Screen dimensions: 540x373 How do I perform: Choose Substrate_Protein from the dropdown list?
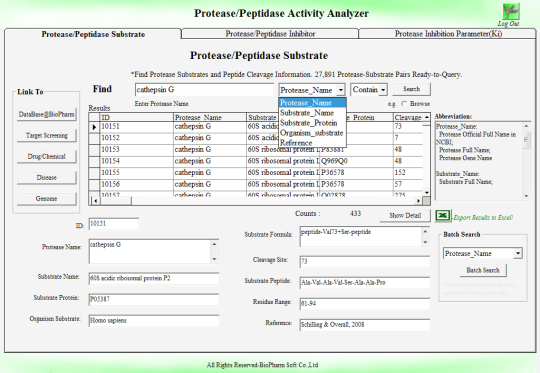(312, 123)
